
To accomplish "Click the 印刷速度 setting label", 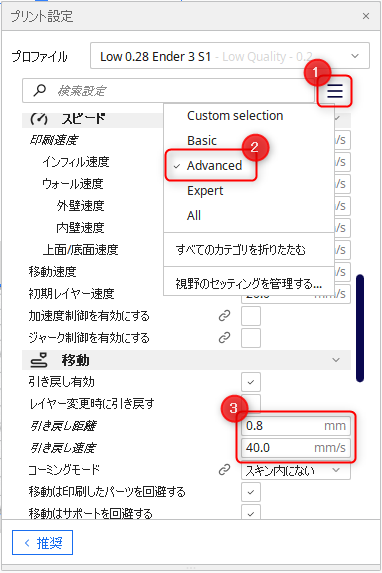I will 54,140.
